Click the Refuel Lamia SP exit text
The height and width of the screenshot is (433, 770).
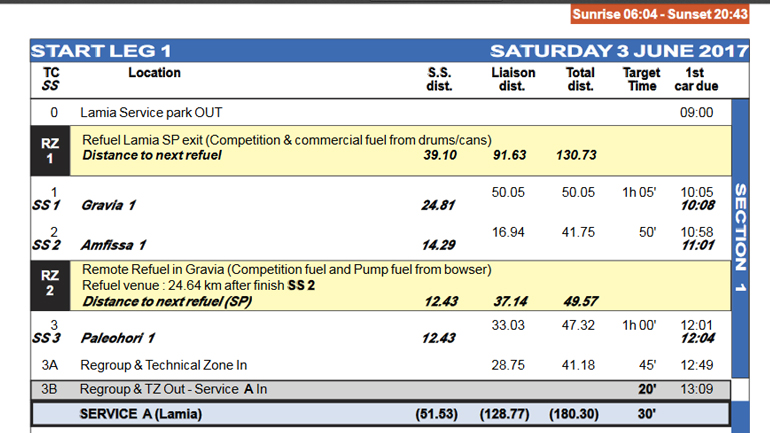[x=286, y=140]
